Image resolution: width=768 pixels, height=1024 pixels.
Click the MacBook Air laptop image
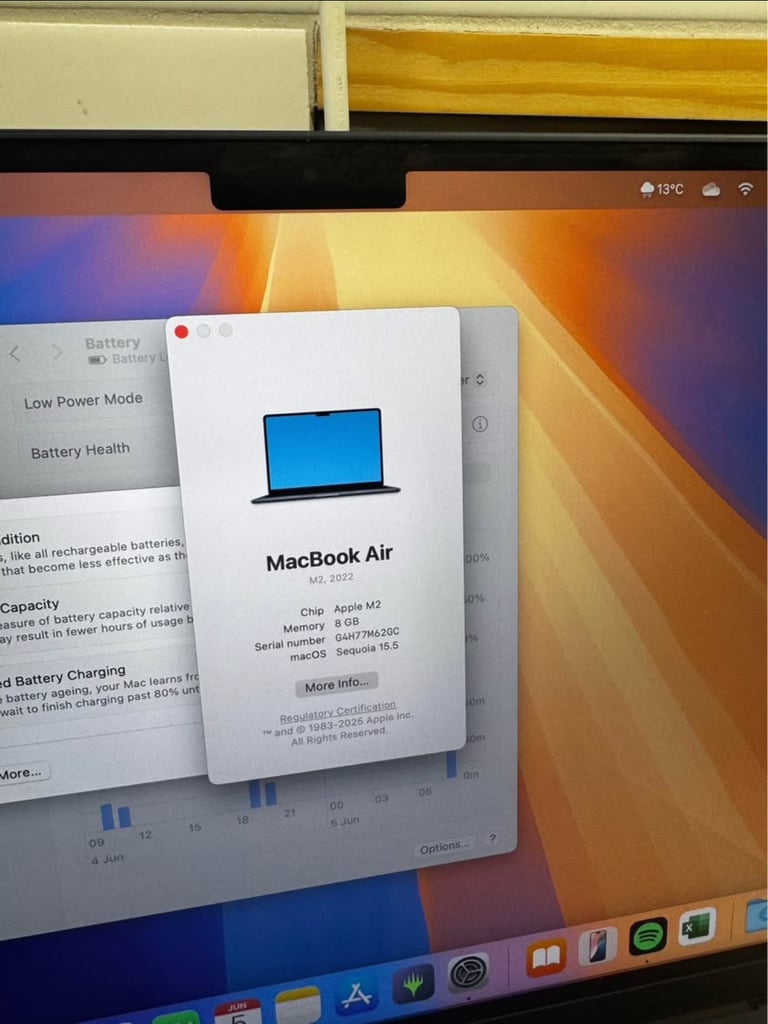(x=325, y=455)
